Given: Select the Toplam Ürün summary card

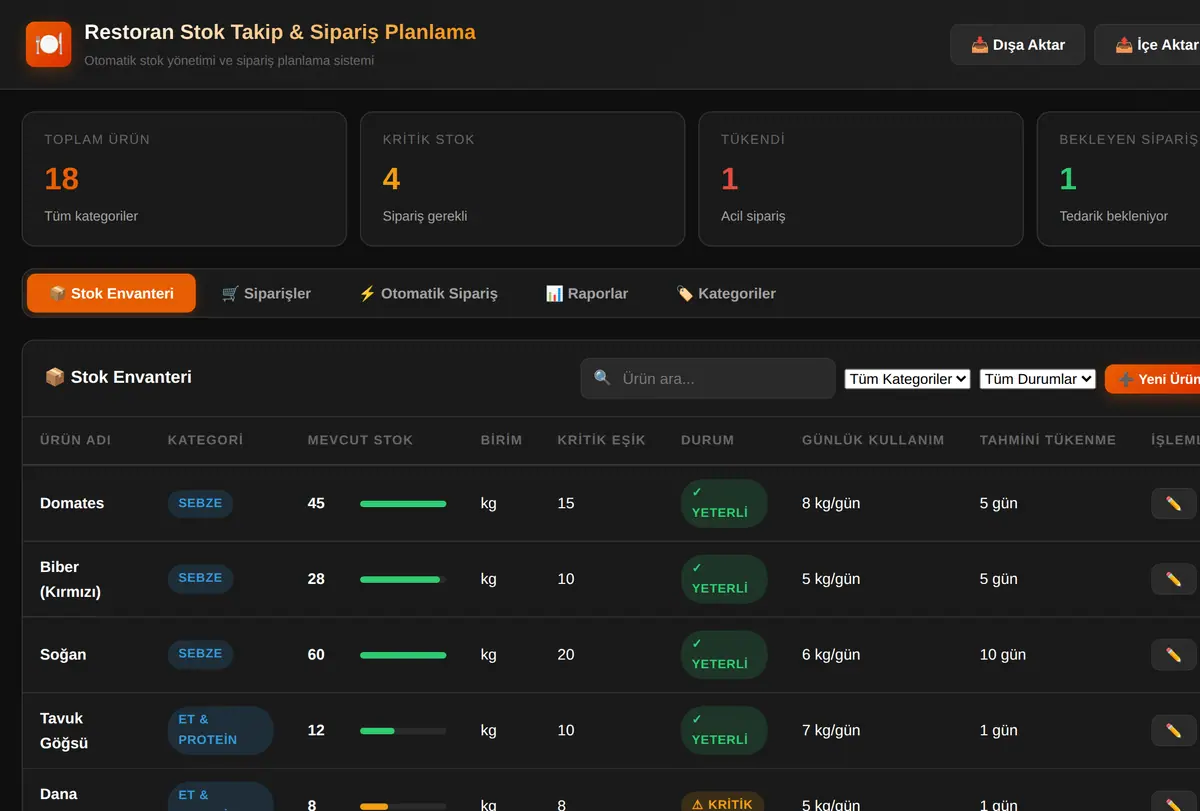Looking at the screenshot, I should (x=184, y=179).
